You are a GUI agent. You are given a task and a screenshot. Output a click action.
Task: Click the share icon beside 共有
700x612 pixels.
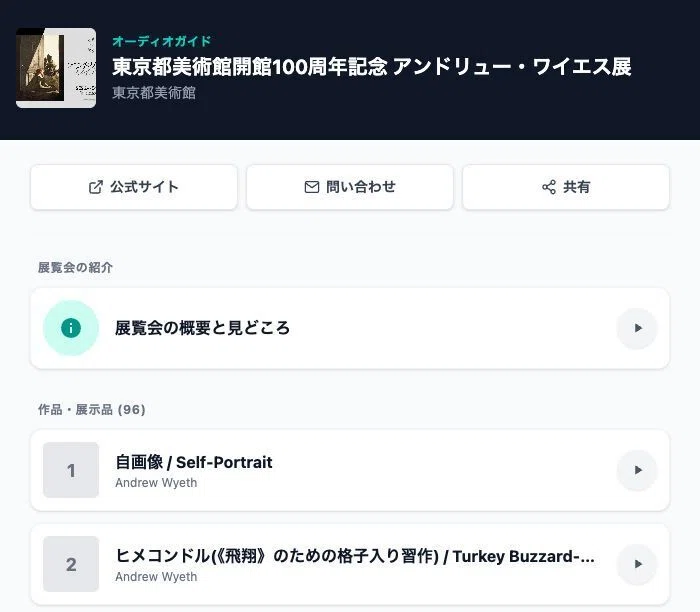pyautogui.click(x=549, y=187)
